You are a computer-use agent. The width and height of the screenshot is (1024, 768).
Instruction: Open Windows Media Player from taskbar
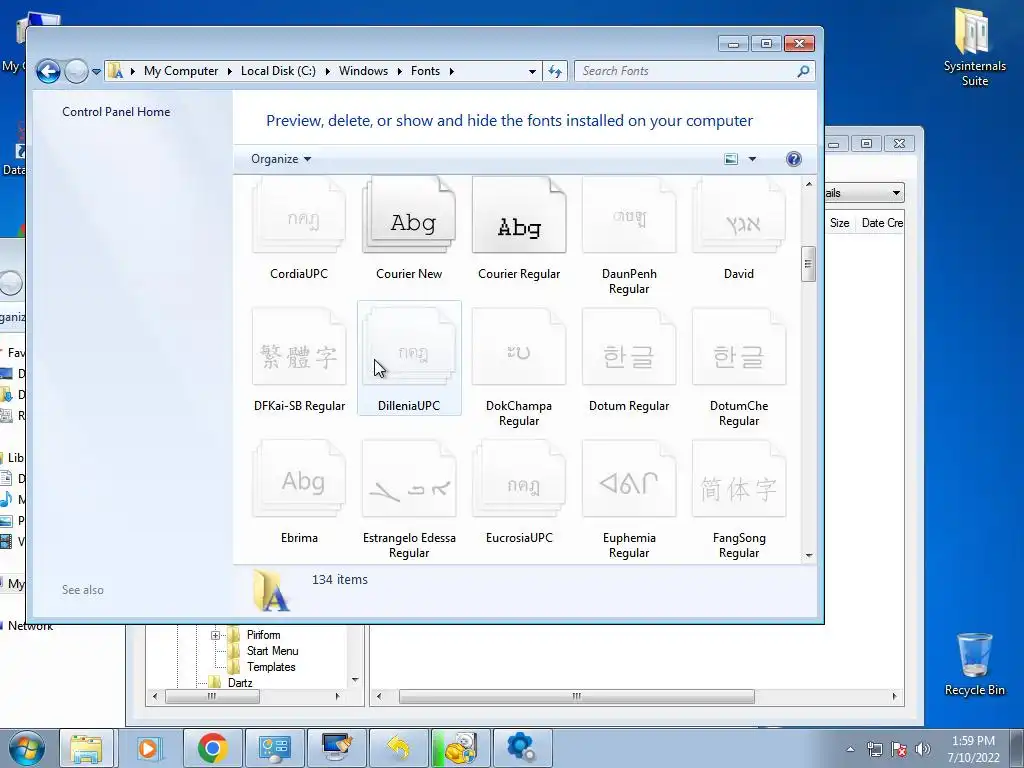click(x=149, y=748)
